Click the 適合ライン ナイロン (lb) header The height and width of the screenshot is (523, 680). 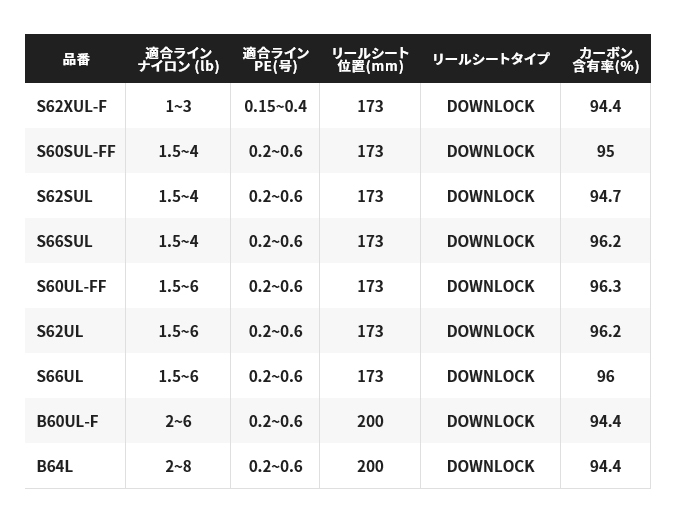(178, 59)
